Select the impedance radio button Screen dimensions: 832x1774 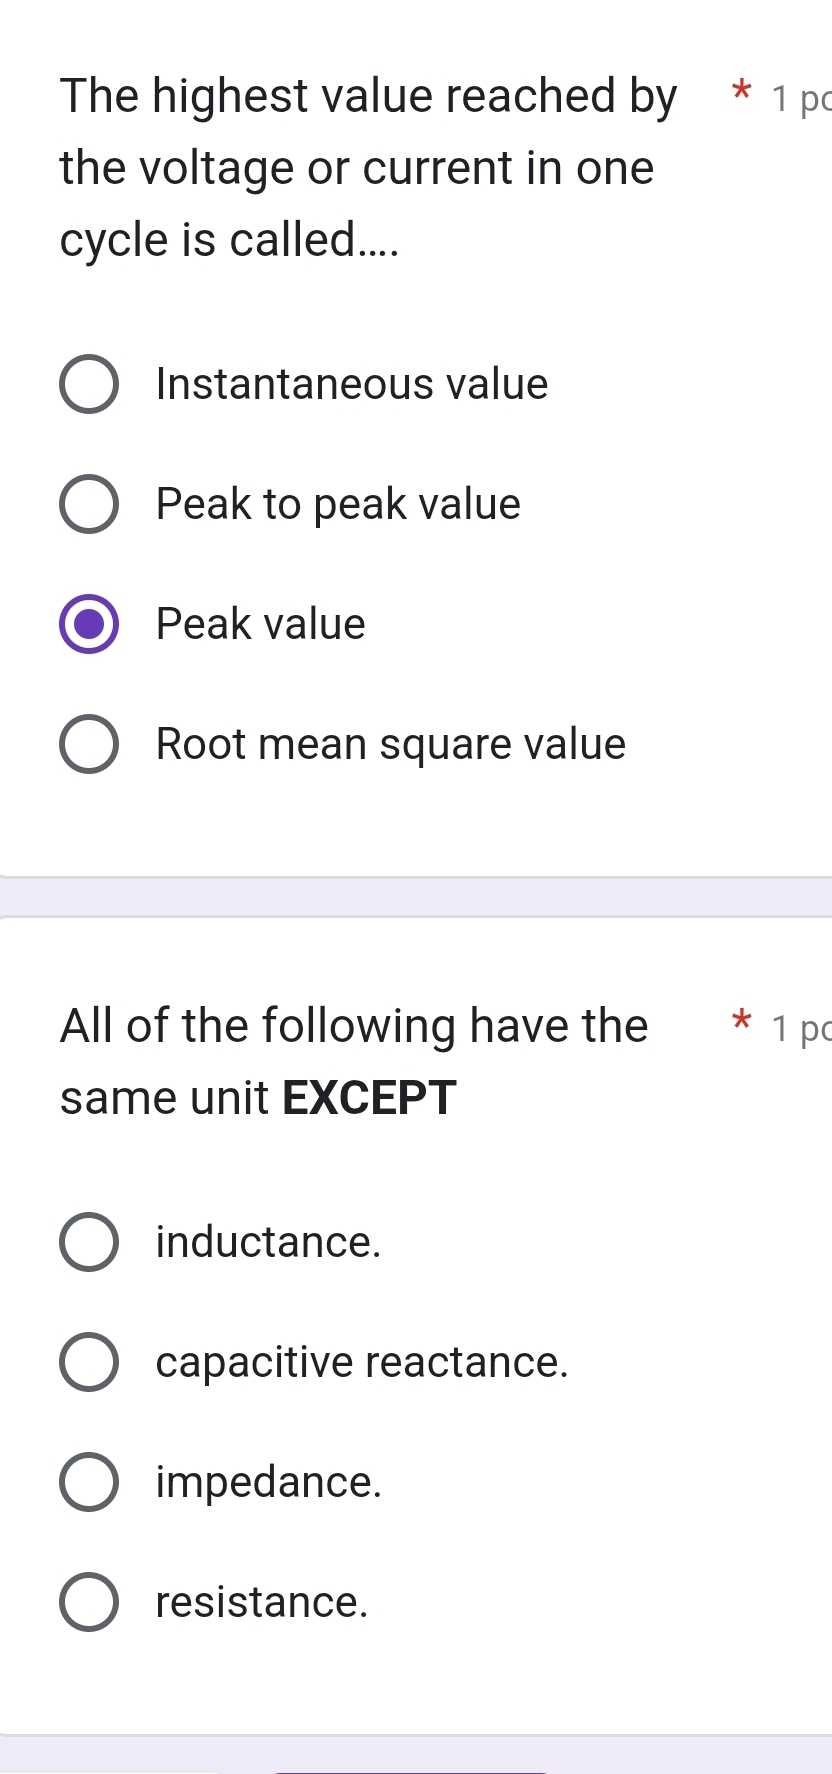coord(89,1482)
